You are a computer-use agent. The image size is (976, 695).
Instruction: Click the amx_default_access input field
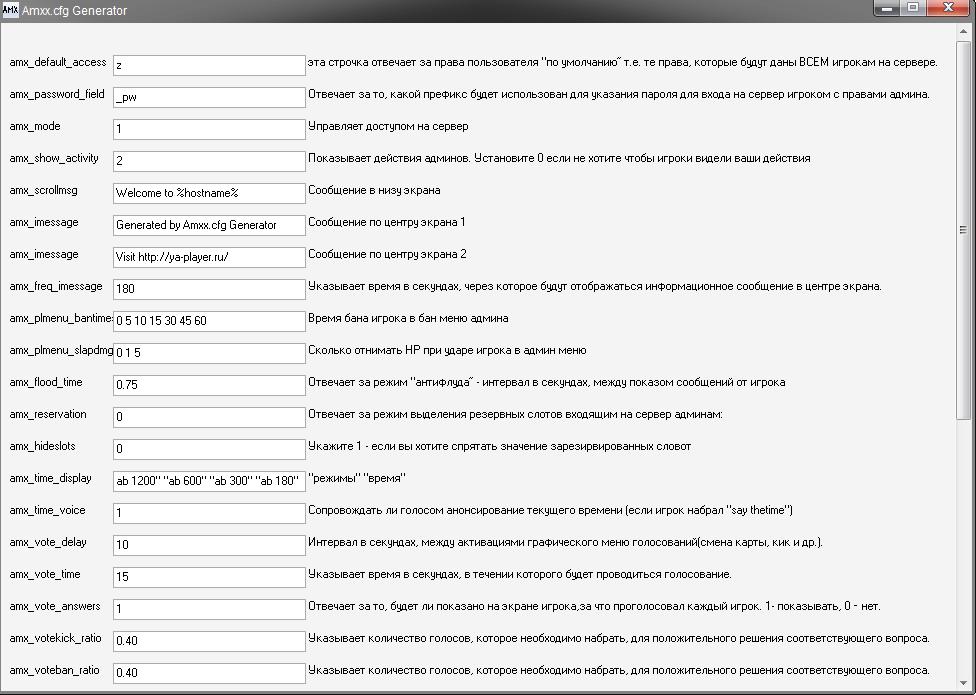[209, 65]
